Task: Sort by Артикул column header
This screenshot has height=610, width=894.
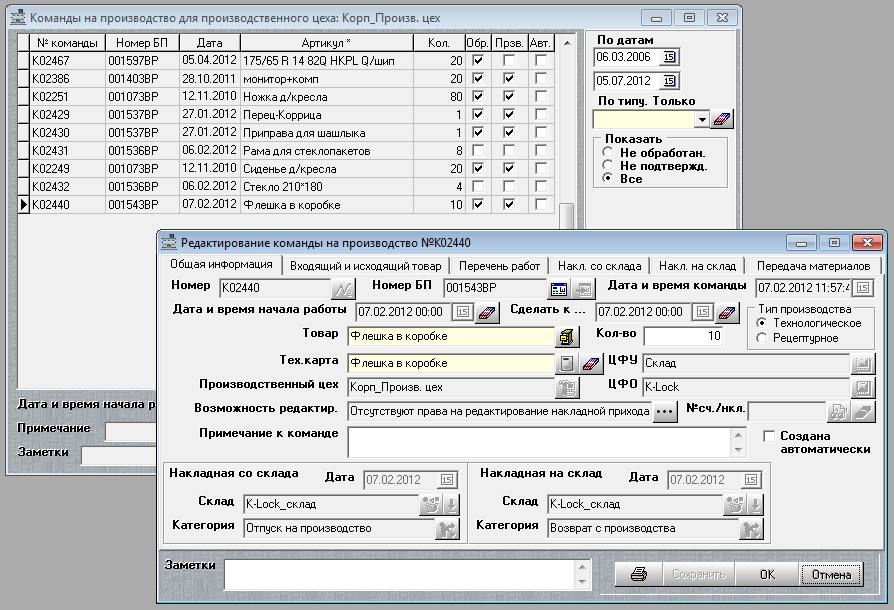Action: click(326, 43)
